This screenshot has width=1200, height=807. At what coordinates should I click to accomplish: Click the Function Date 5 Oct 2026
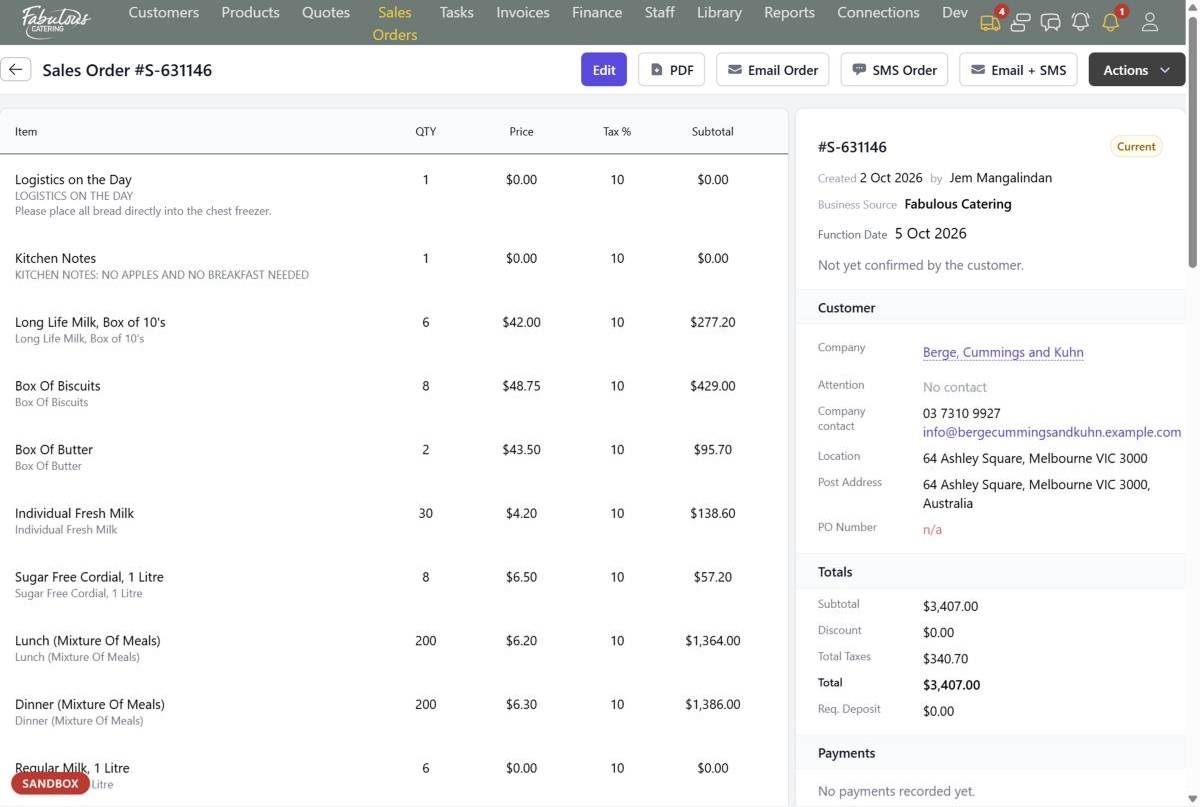point(930,233)
